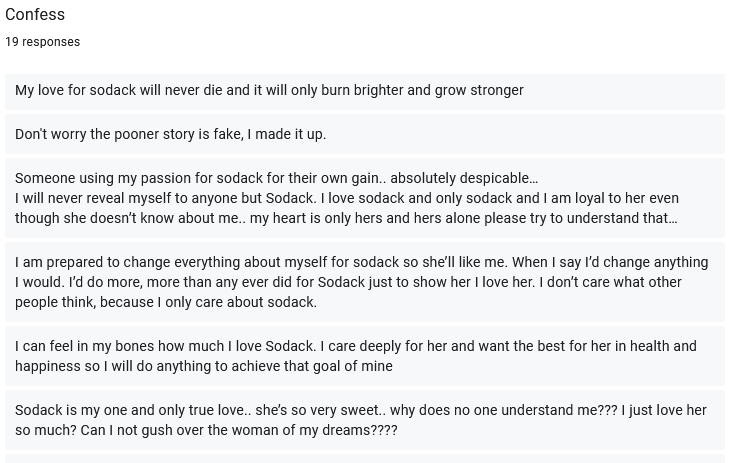The width and height of the screenshot is (730, 463).
Task: Select the "pooner story is fake" response
Action: point(365,134)
